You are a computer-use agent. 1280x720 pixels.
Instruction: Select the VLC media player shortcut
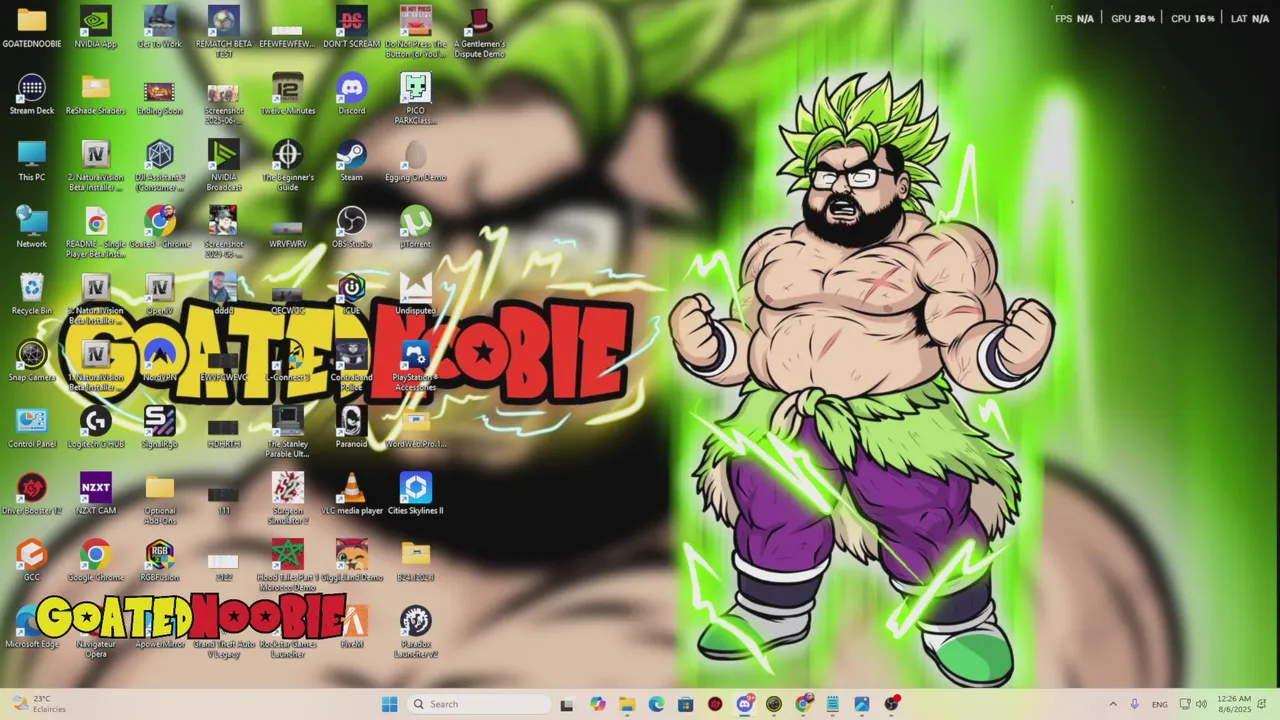(x=352, y=495)
